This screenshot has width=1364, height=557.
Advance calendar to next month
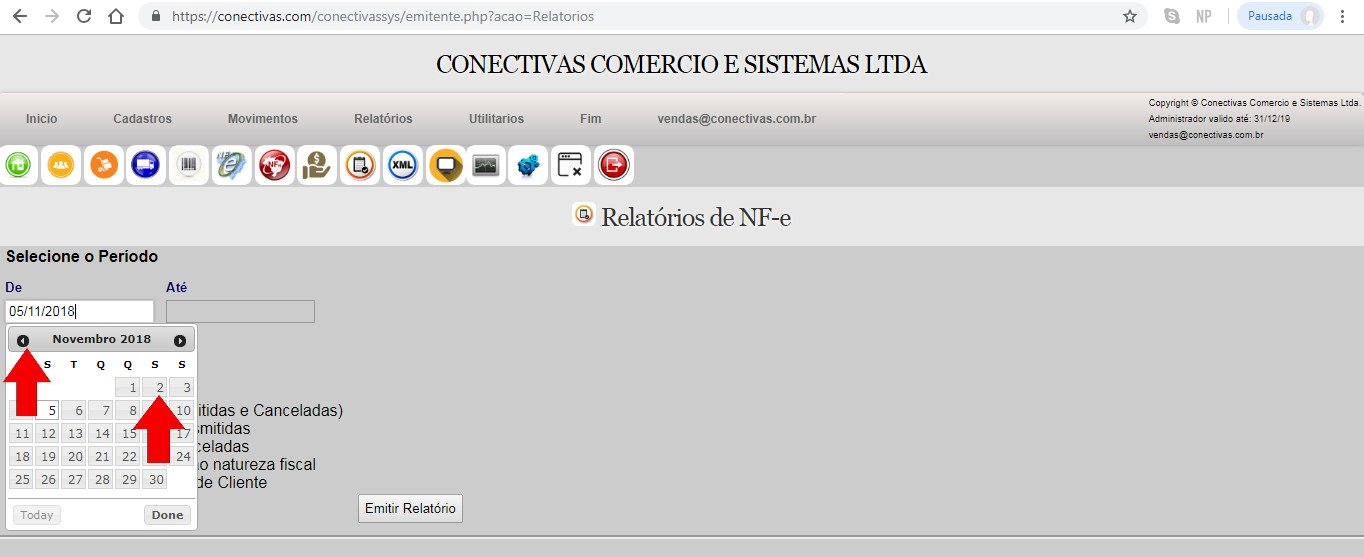[180, 341]
